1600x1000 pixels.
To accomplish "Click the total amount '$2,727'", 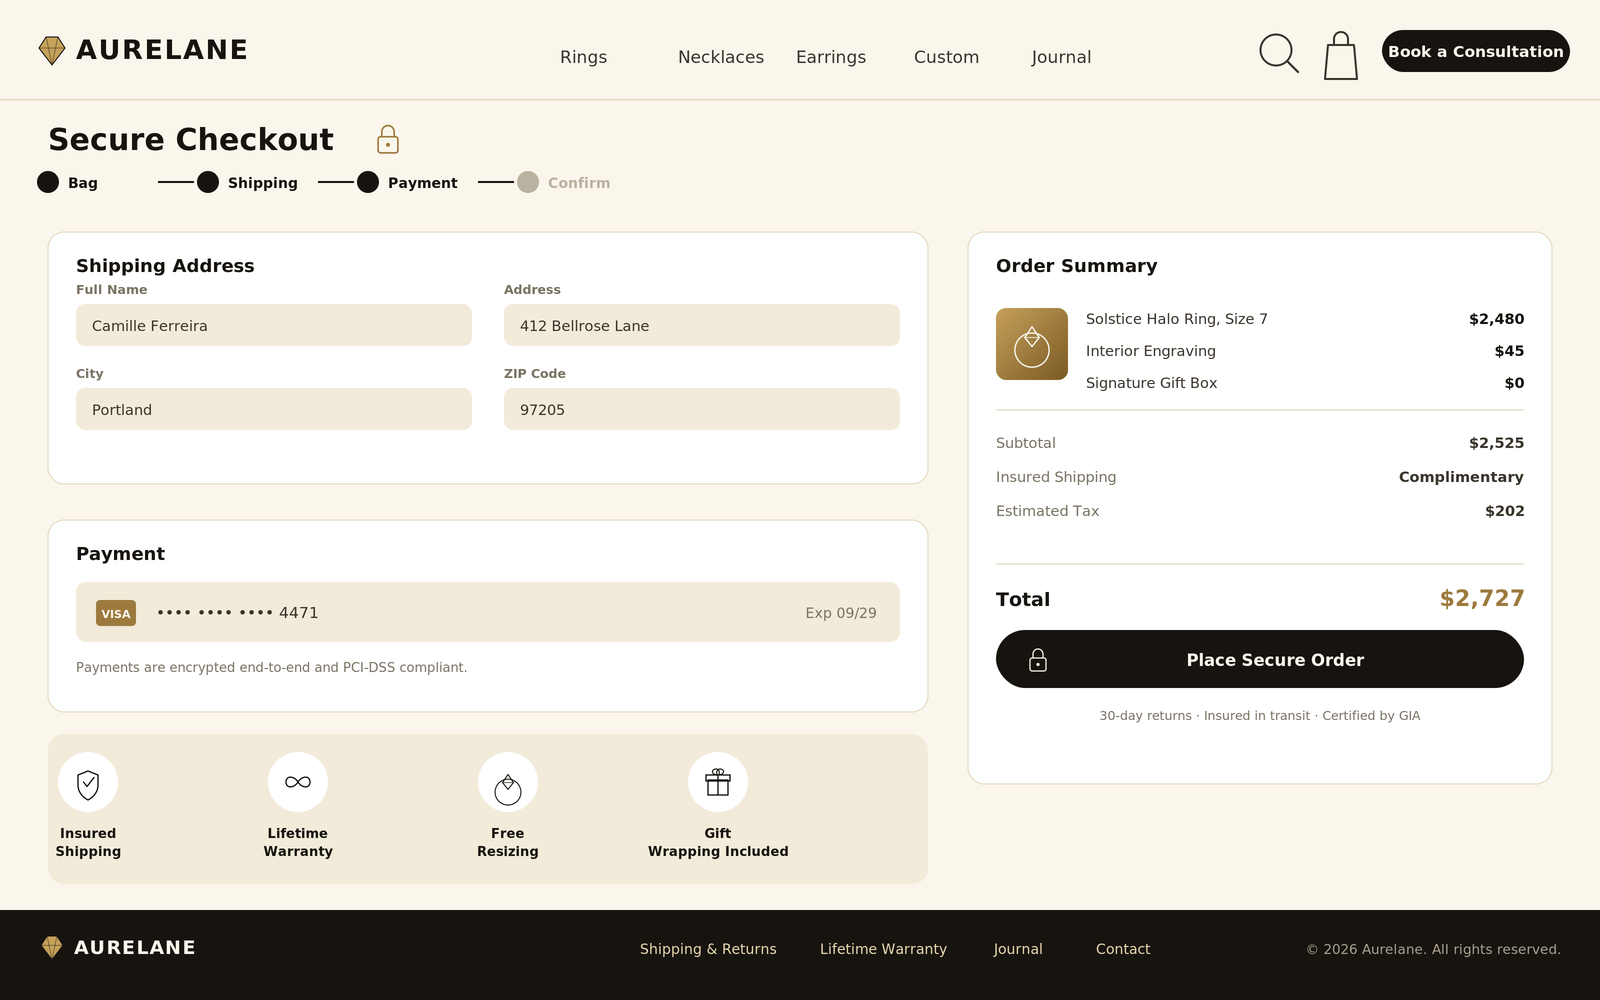I will click(x=1482, y=598).
